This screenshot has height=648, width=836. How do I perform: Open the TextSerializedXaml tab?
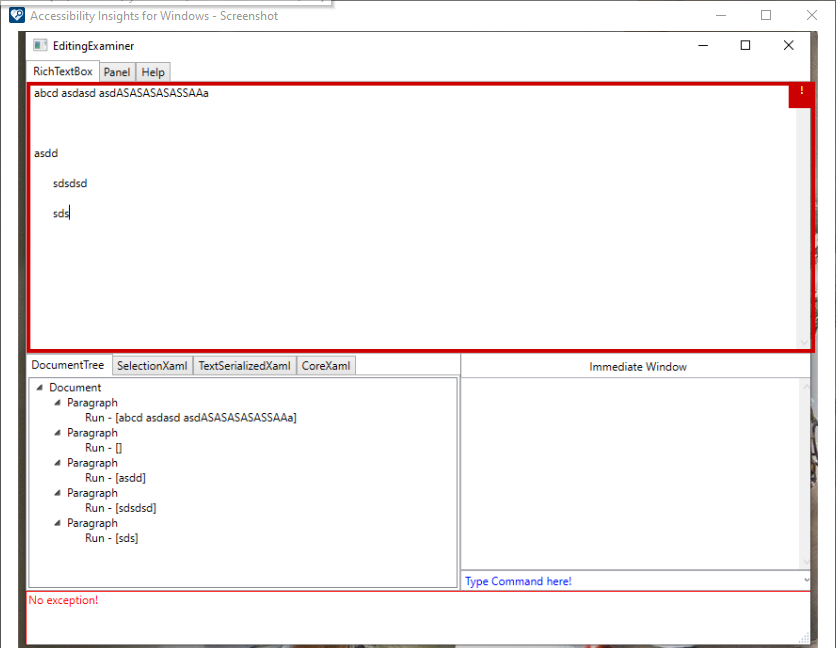coord(243,365)
